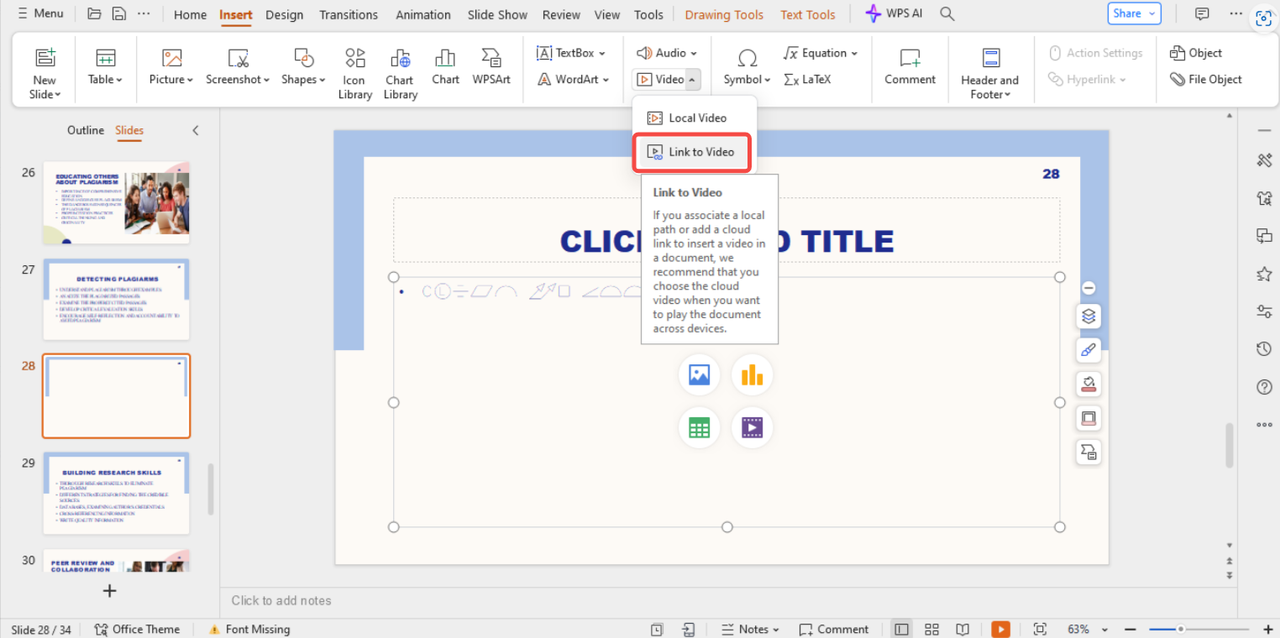Viewport: 1280px width, 638px height.
Task: Open the Video dropdown arrow
Action: click(x=692, y=79)
